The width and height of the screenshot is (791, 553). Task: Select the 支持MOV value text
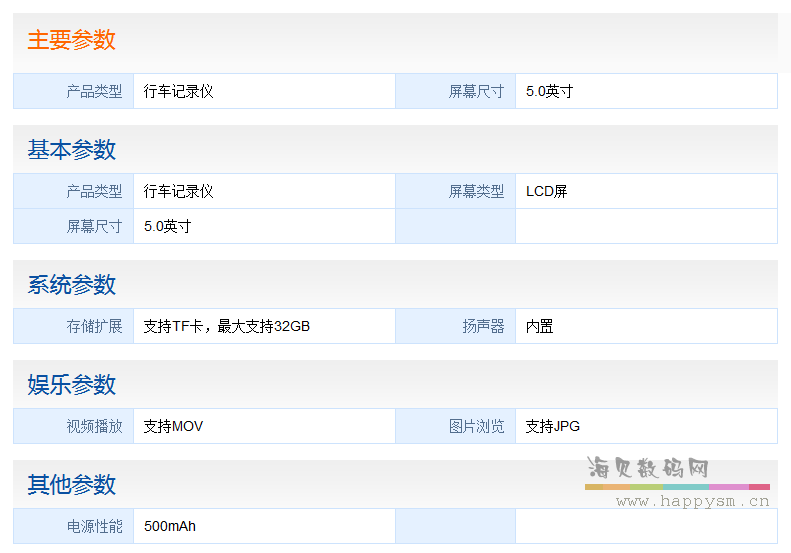173,426
